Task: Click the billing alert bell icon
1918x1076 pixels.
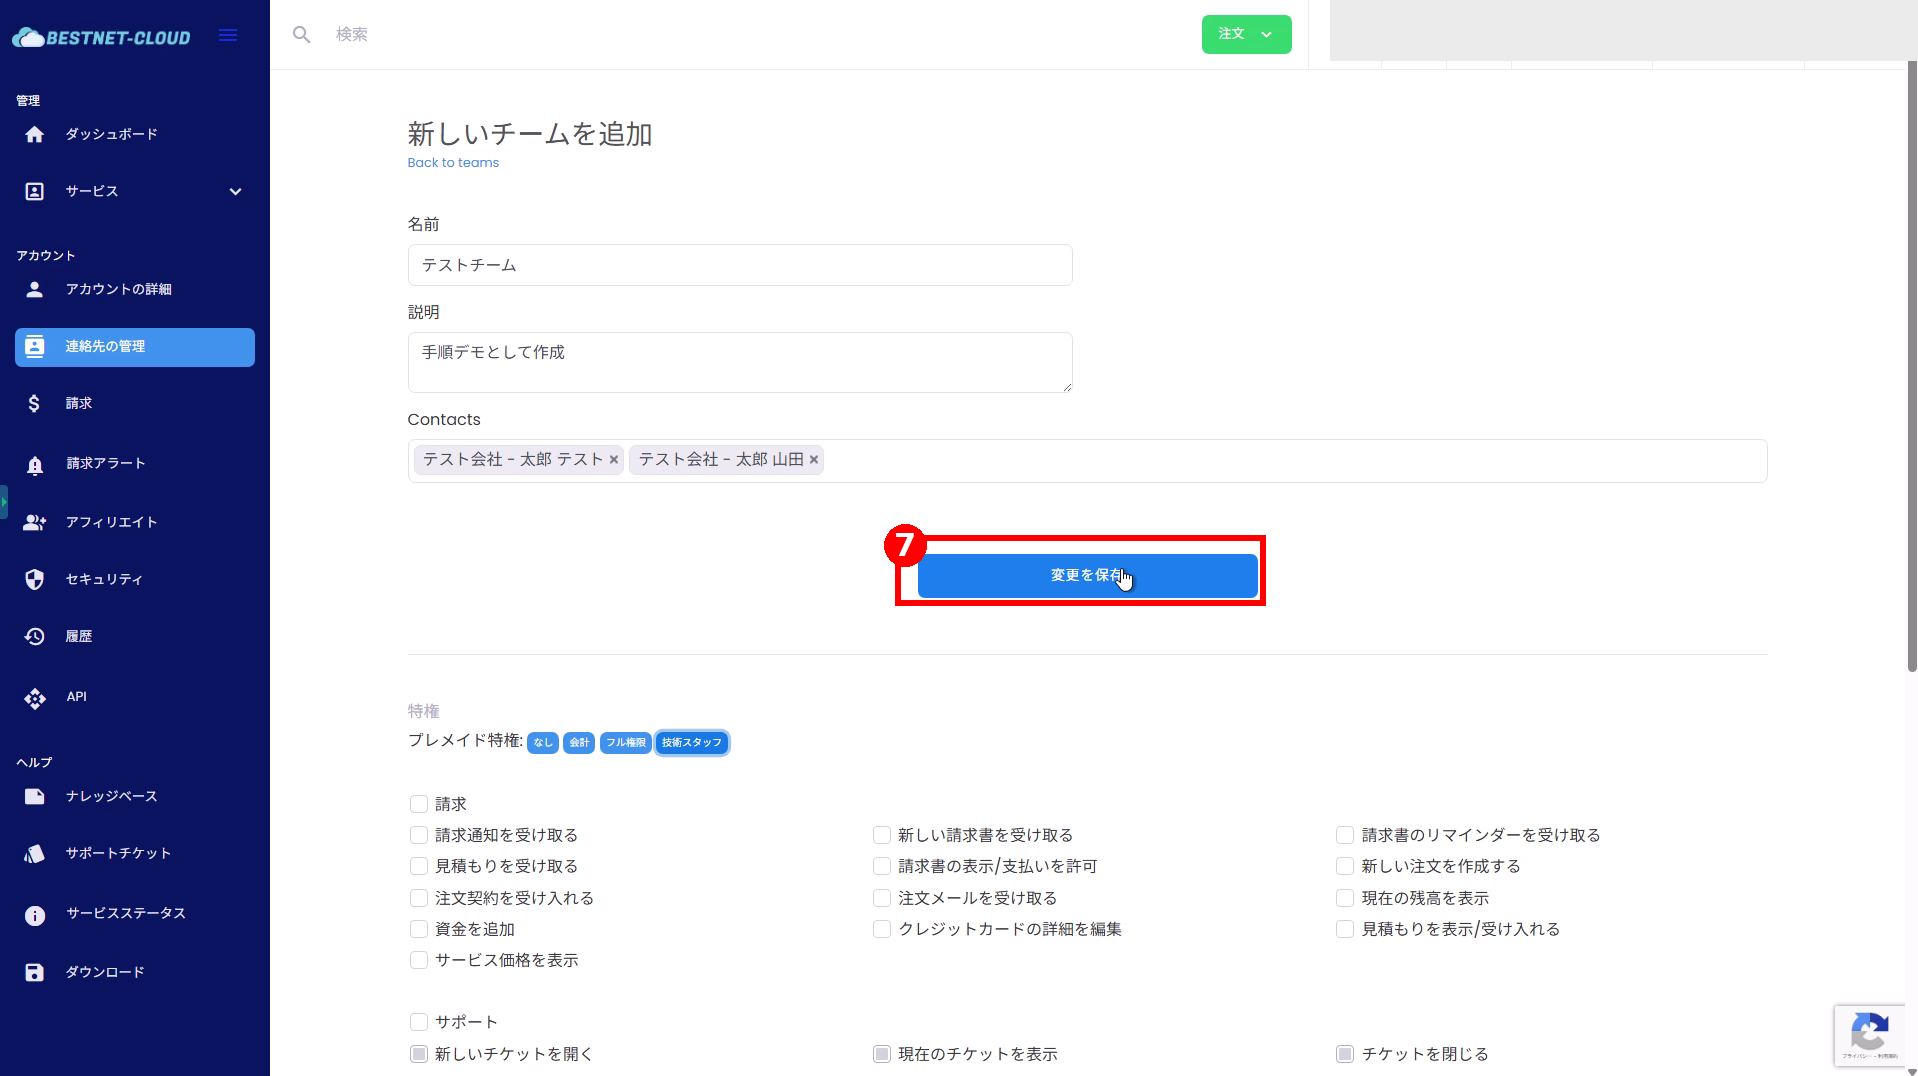Action: (35, 464)
